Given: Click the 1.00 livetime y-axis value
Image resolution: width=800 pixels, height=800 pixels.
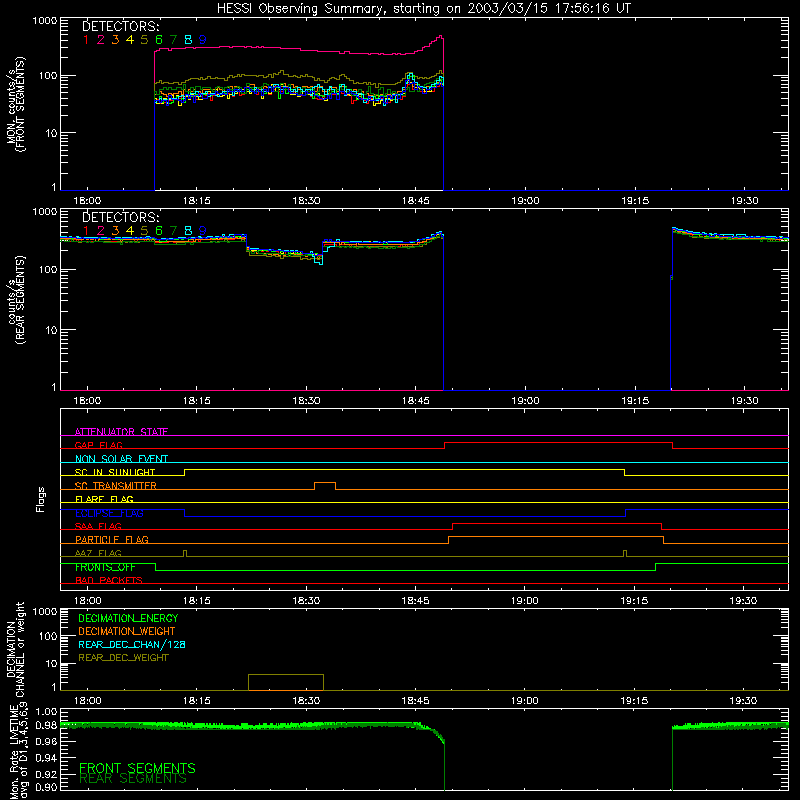Looking at the screenshot, I should (46, 712).
